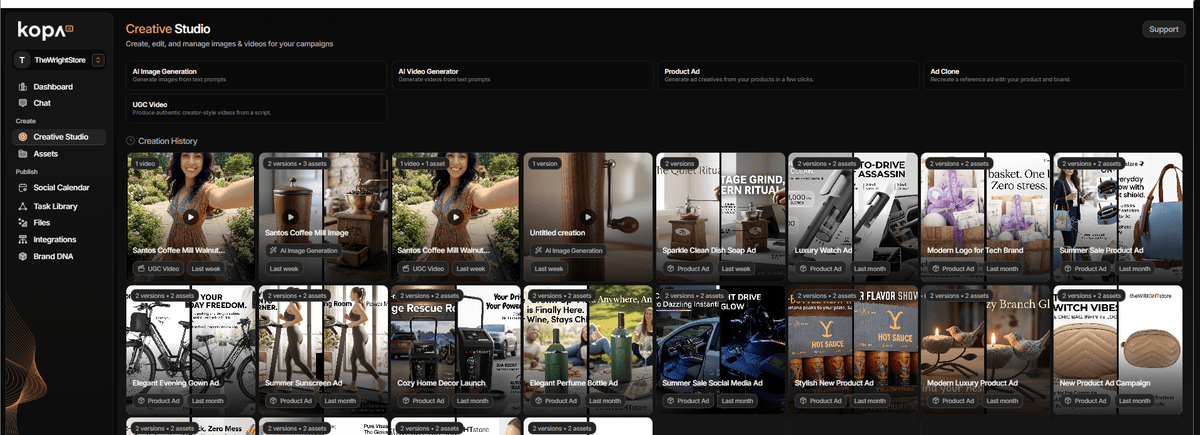Click the Support button
The image size is (1200, 435).
click(x=1163, y=29)
